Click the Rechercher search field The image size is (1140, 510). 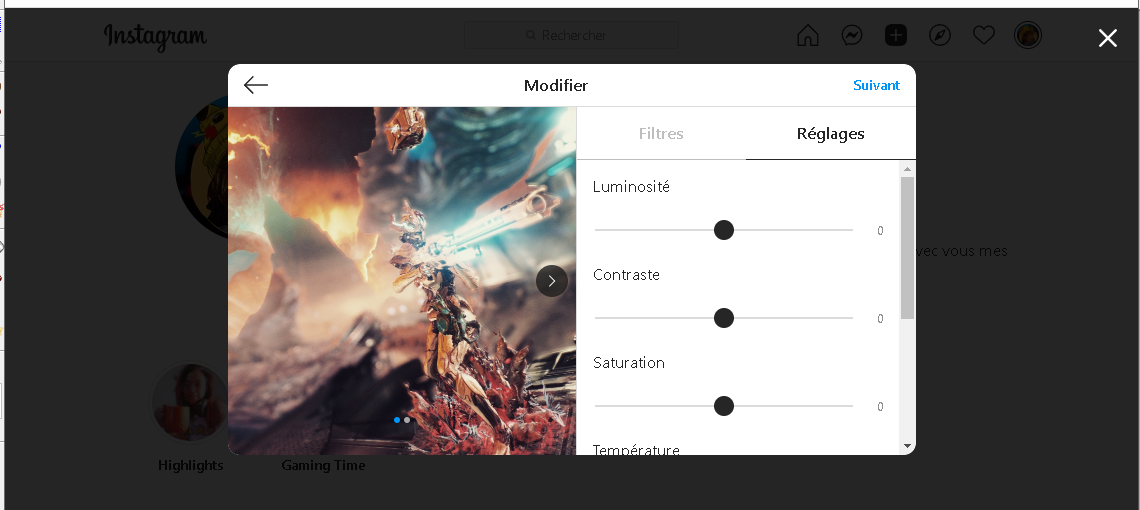click(x=571, y=35)
